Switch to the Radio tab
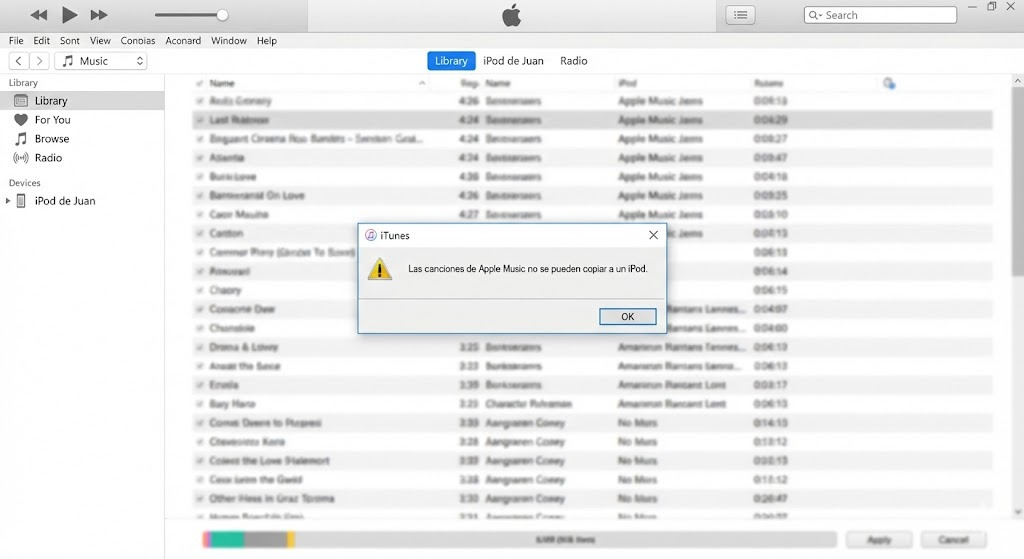 click(x=573, y=61)
